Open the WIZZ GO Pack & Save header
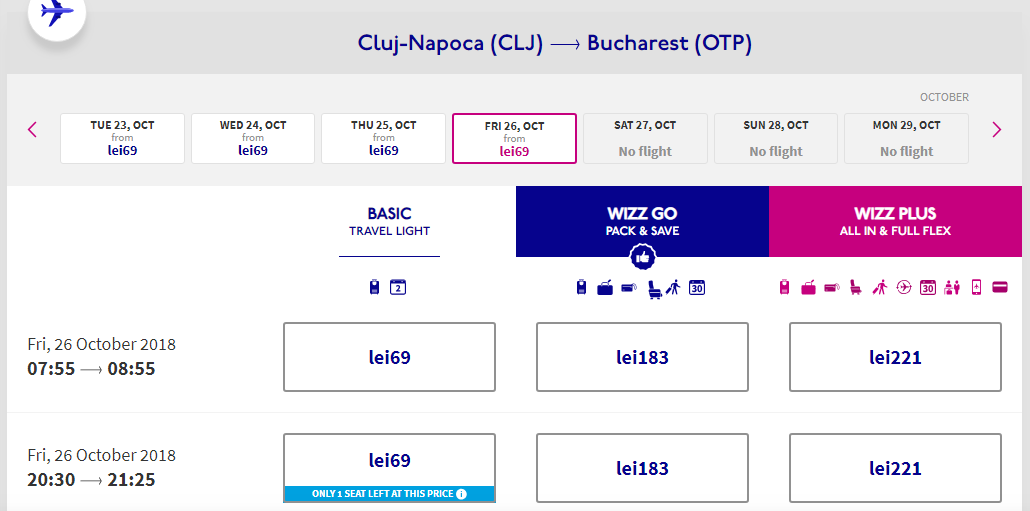1030x511 pixels. pyautogui.click(x=642, y=221)
